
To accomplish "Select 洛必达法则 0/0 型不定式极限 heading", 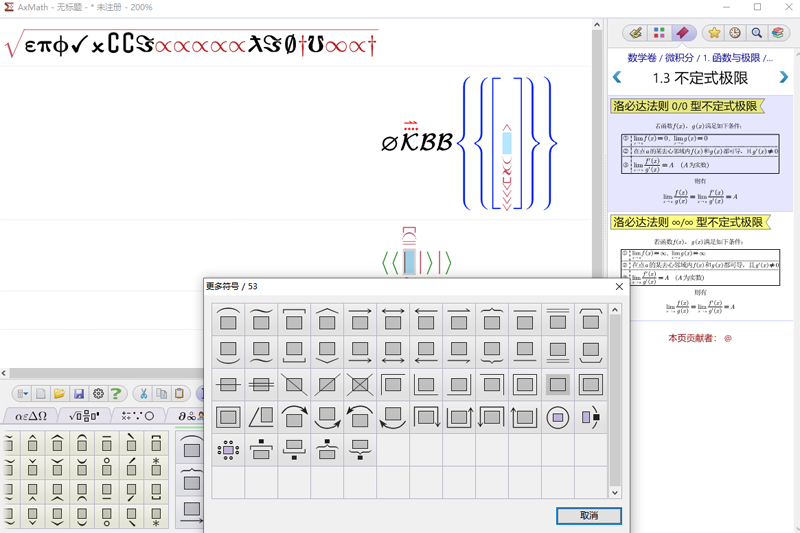I will coord(687,106).
